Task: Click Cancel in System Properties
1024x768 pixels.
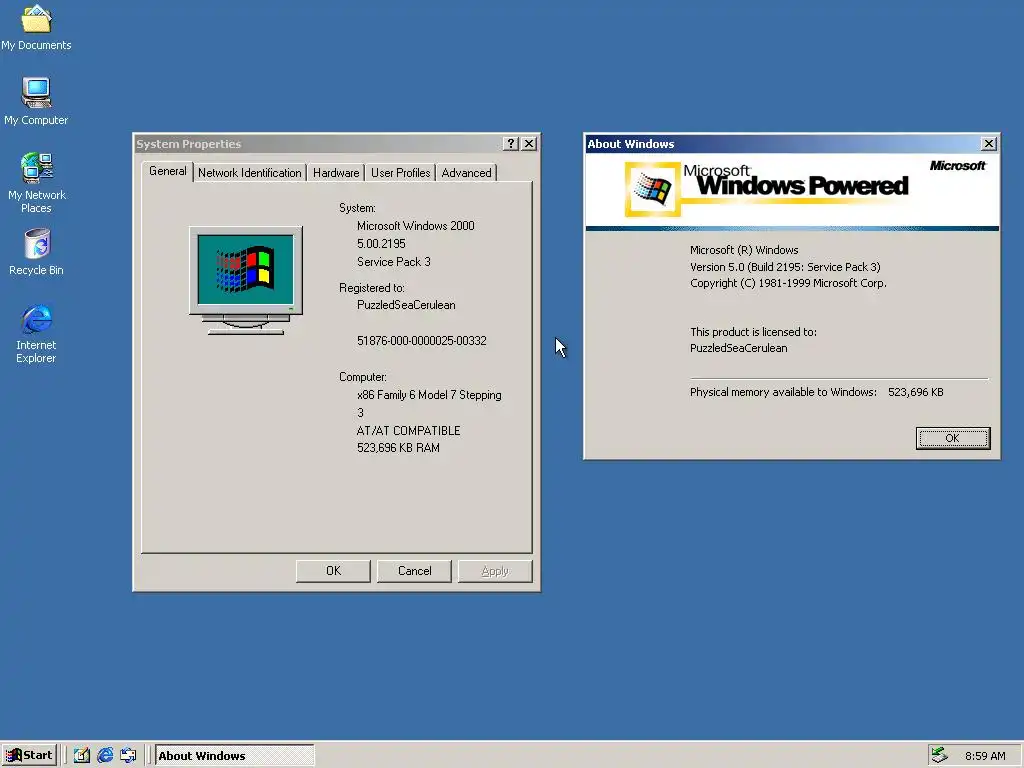Action: point(414,571)
